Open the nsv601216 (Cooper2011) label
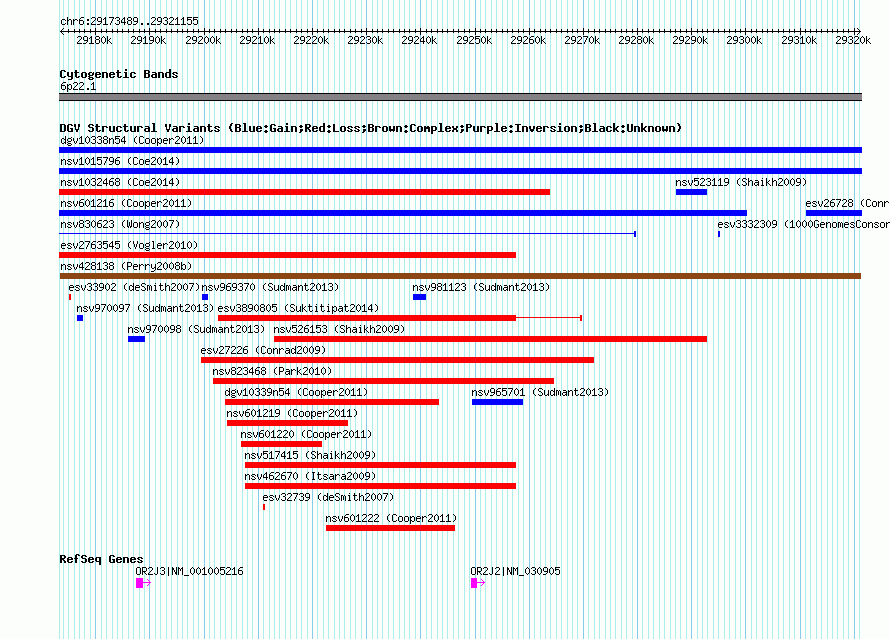The image size is (890, 639). click(126, 203)
